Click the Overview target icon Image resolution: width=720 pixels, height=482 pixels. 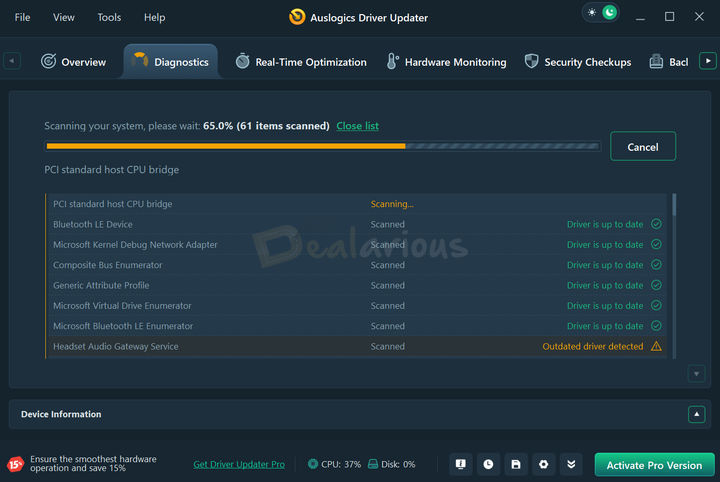pyautogui.click(x=48, y=61)
